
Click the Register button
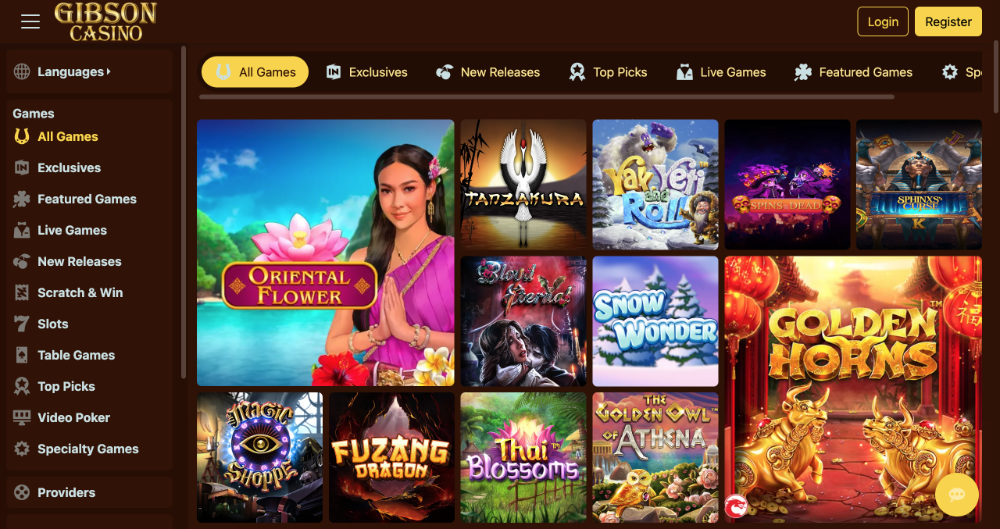click(948, 22)
